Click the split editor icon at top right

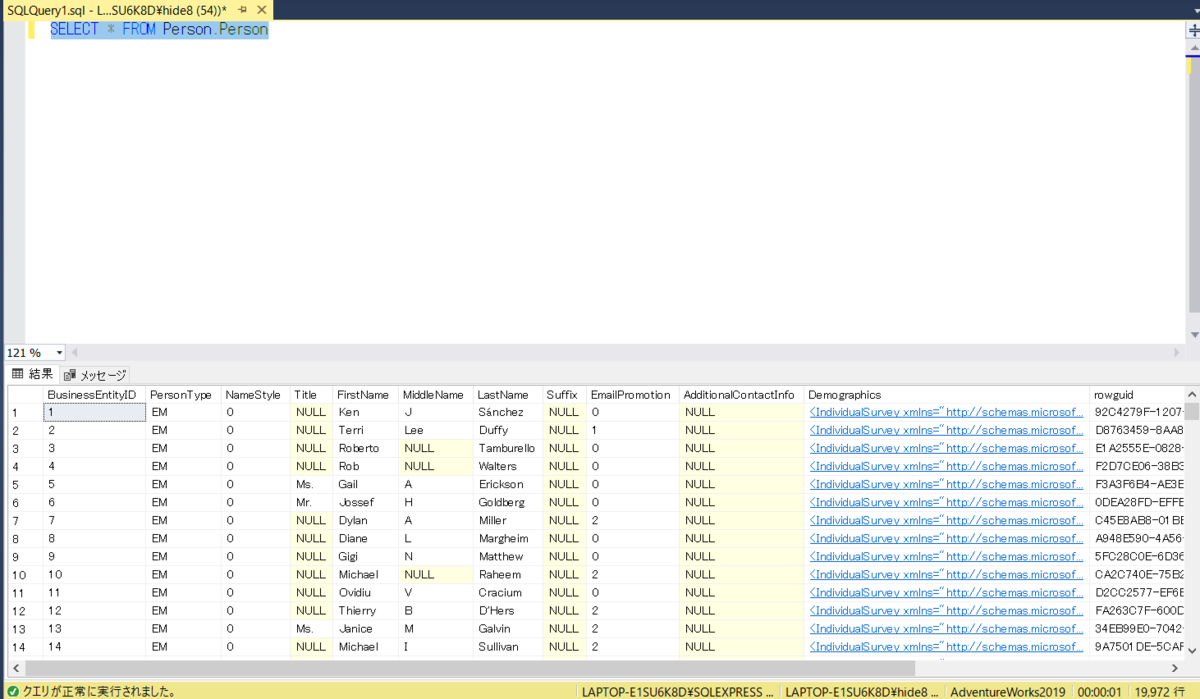click(x=1193, y=30)
